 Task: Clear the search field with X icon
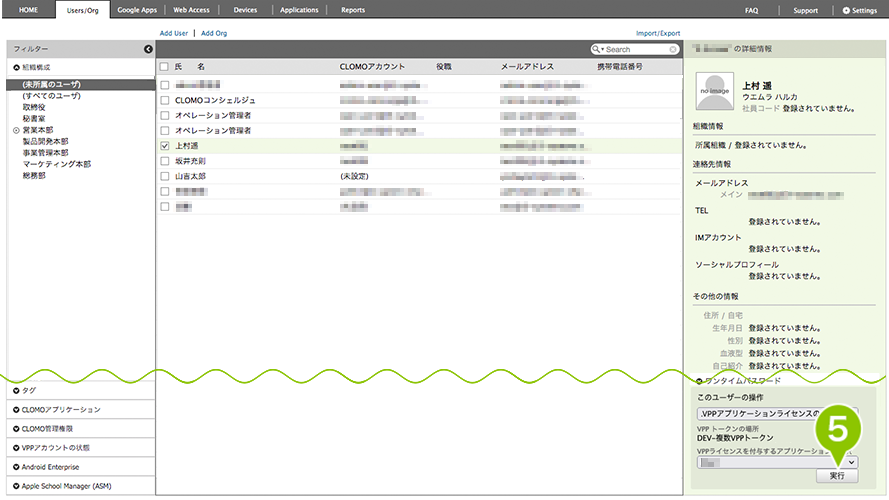pyautogui.click(x=673, y=49)
